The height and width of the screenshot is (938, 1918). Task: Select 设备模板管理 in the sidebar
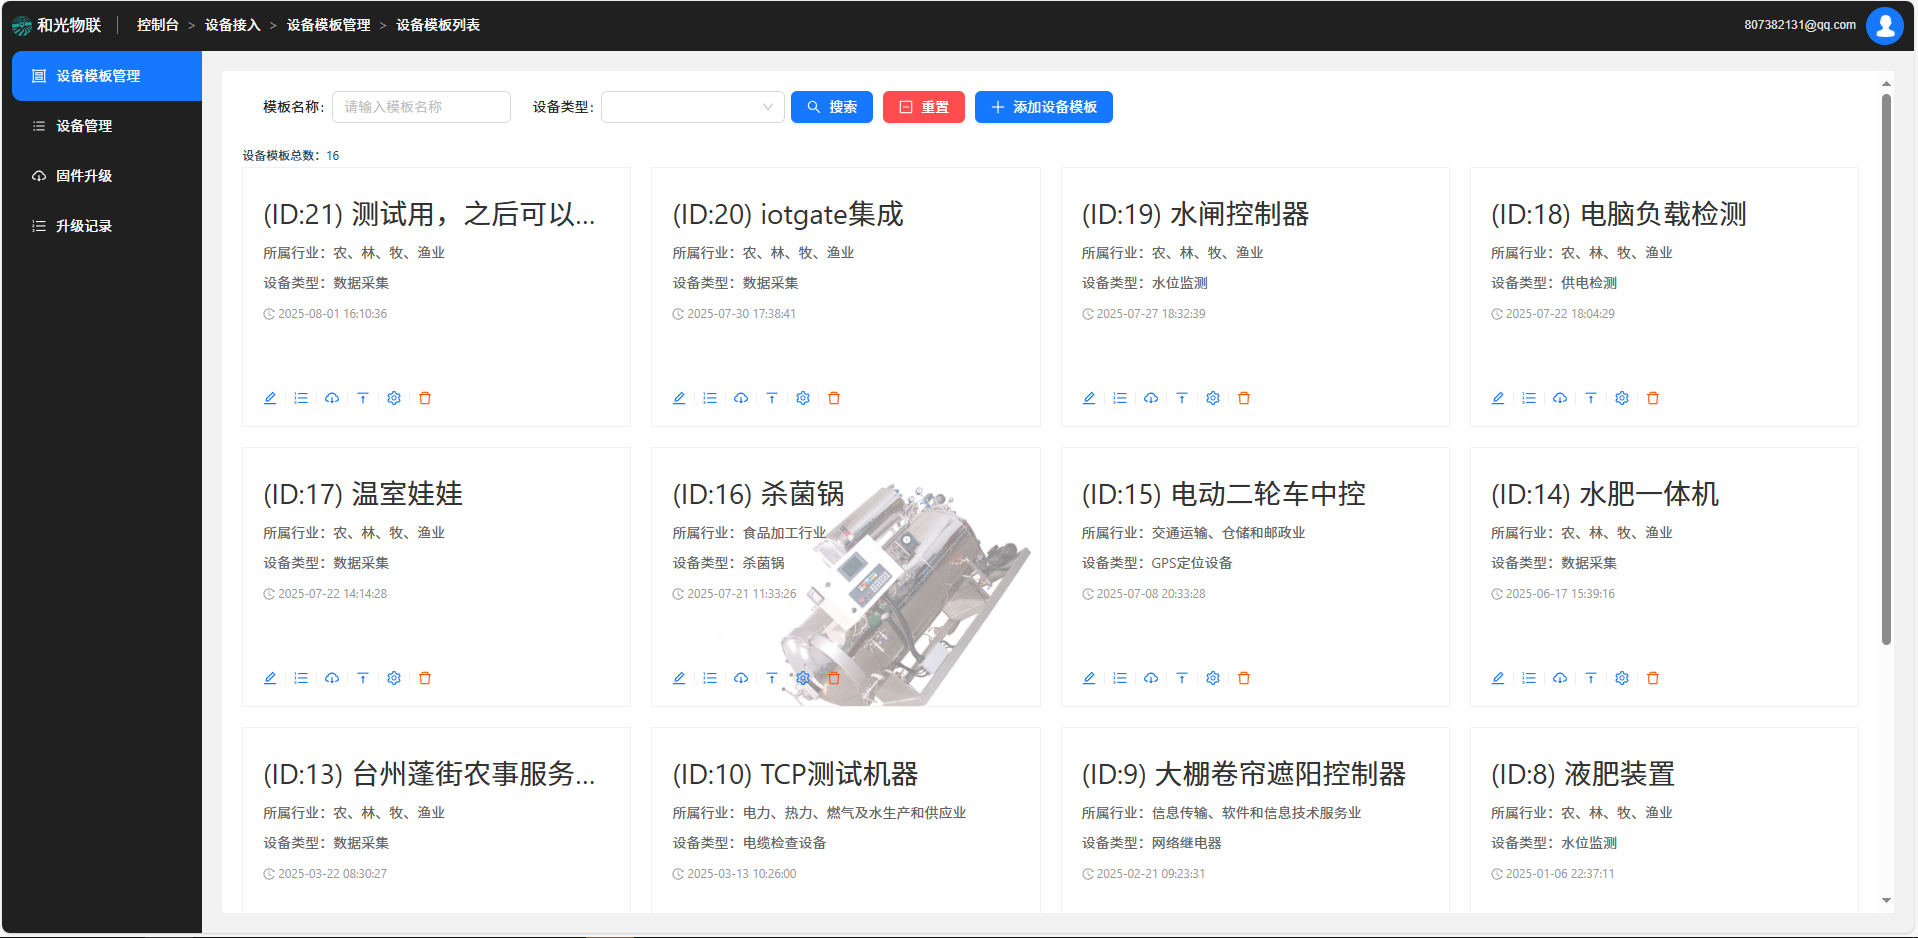[x=107, y=76]
